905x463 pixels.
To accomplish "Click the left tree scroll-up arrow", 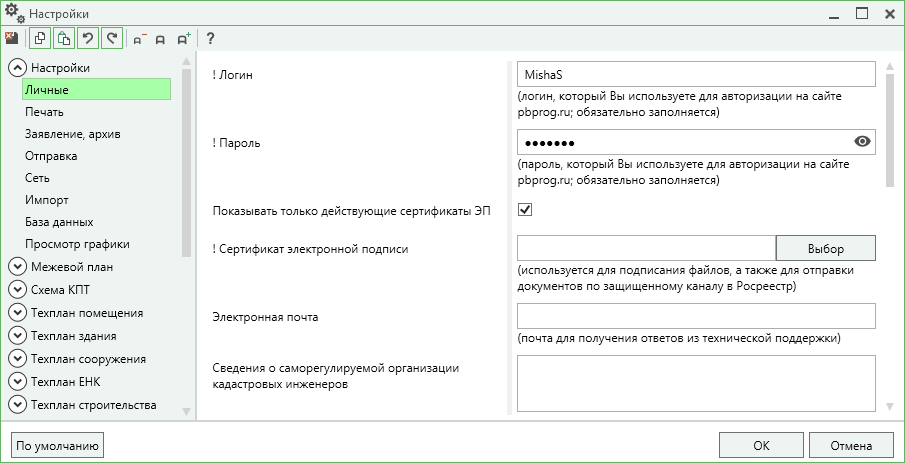I will (x=186, y=61).
